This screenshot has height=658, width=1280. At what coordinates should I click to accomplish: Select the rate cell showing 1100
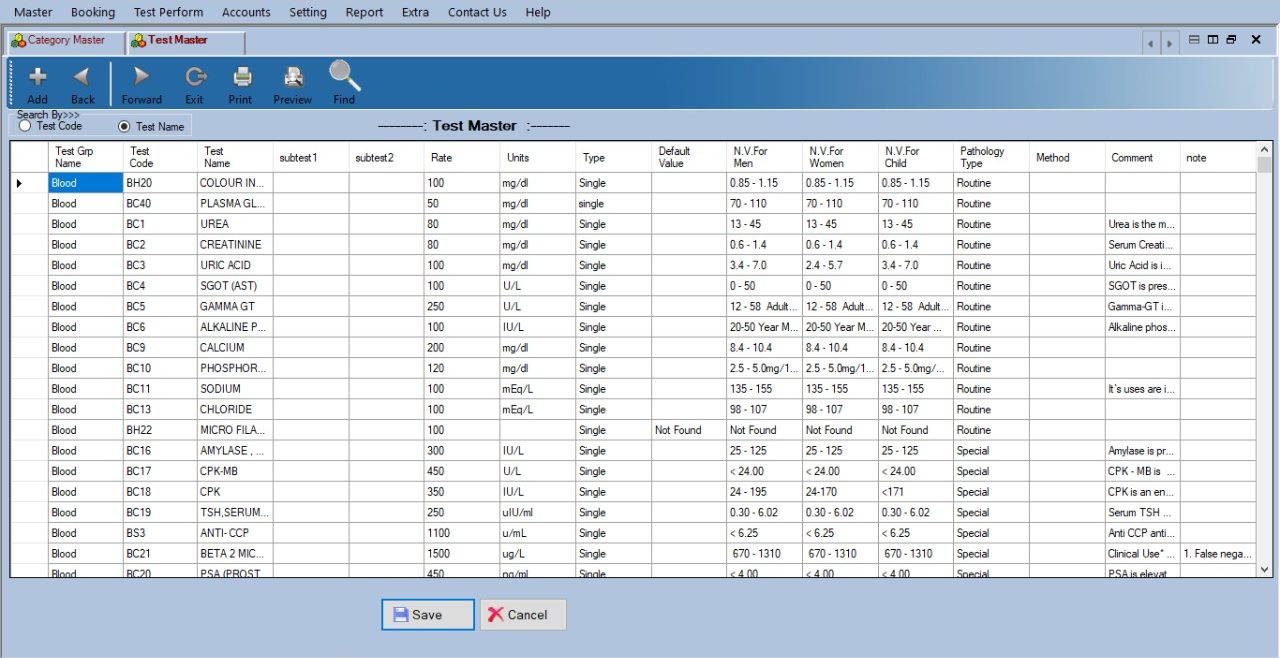coord(462,533)
